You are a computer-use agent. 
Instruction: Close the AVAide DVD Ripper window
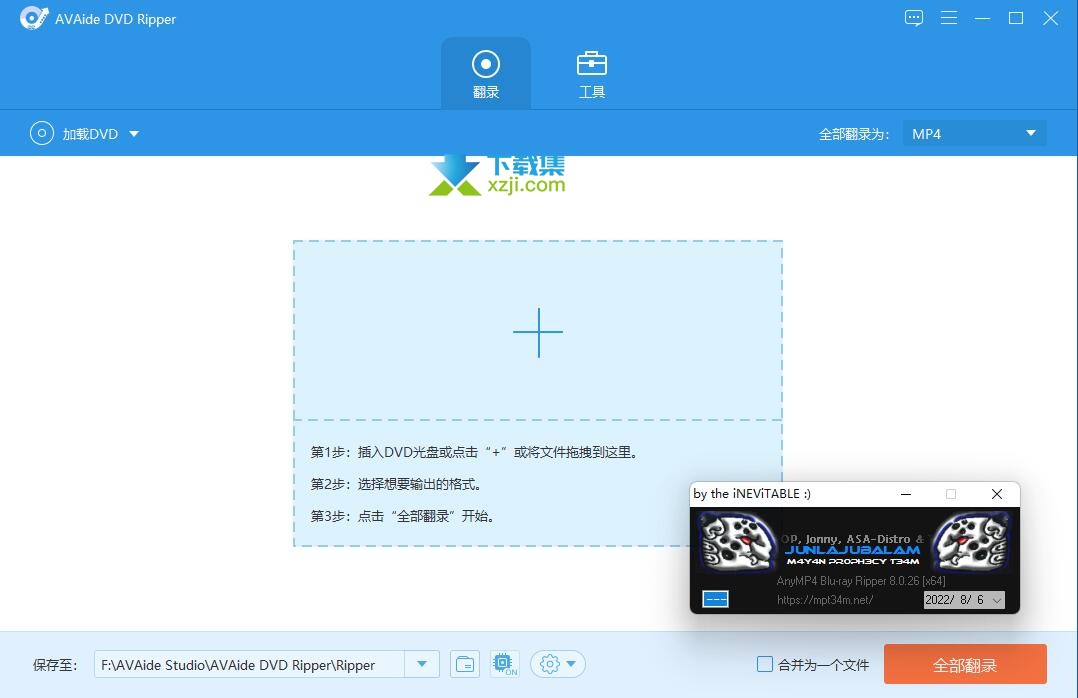tap(1050, 18)
